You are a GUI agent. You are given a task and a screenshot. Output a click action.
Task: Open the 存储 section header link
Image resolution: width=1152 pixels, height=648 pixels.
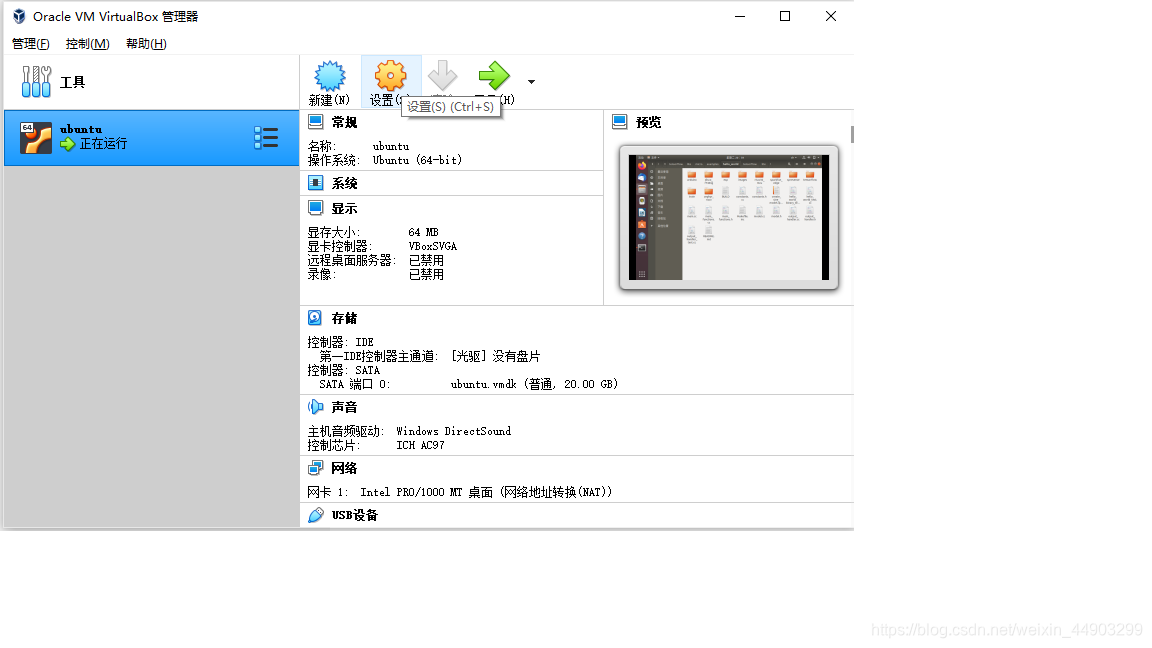click(344, 318)
